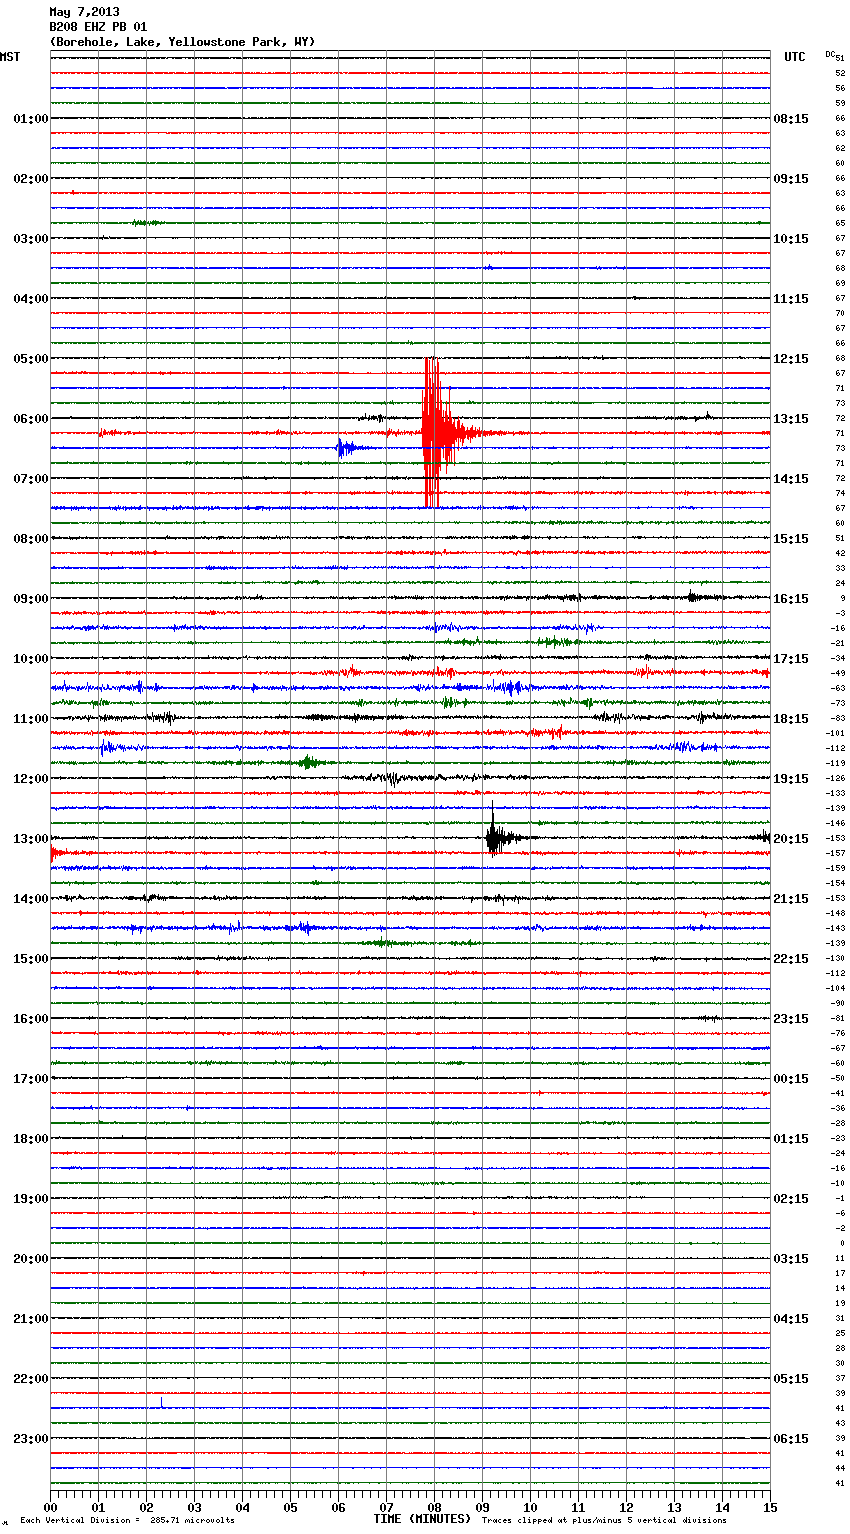Click the 19:00 MST hour label

[x=30, y=1199]
